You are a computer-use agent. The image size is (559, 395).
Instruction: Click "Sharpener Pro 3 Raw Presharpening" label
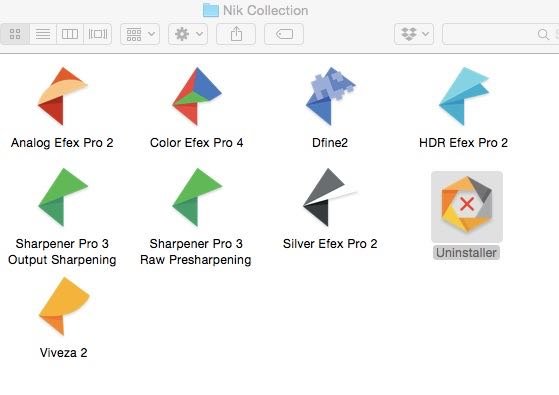[196, 252]
